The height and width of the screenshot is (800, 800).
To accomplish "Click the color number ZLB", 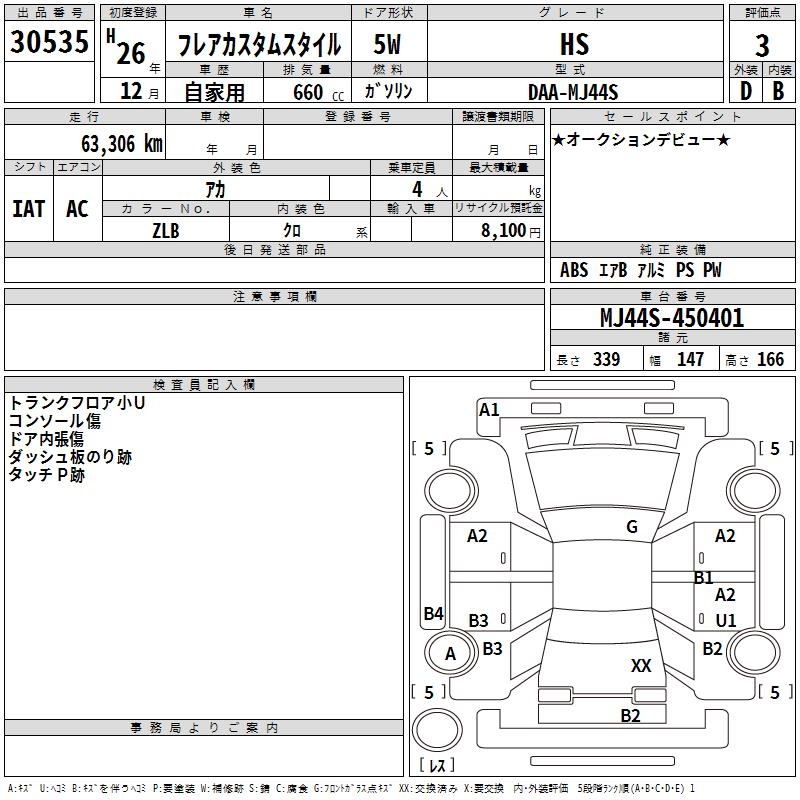I will (166, 231).
